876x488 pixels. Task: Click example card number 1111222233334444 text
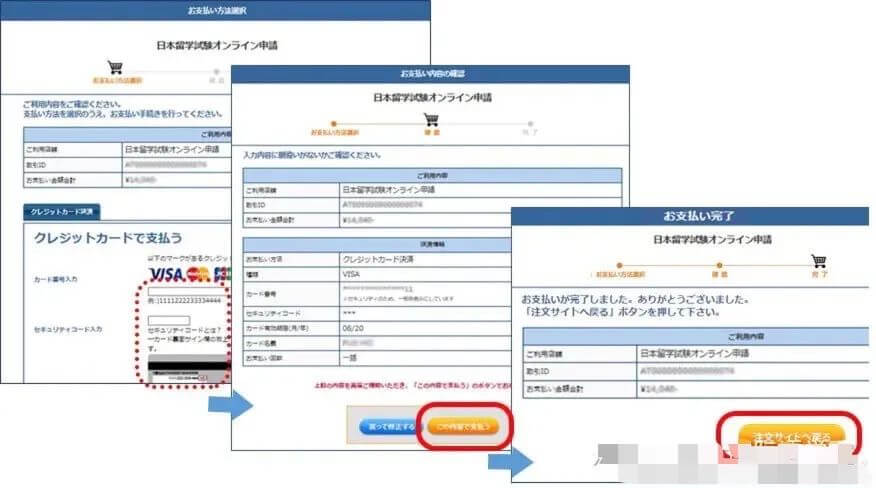(x=184, y=301)
